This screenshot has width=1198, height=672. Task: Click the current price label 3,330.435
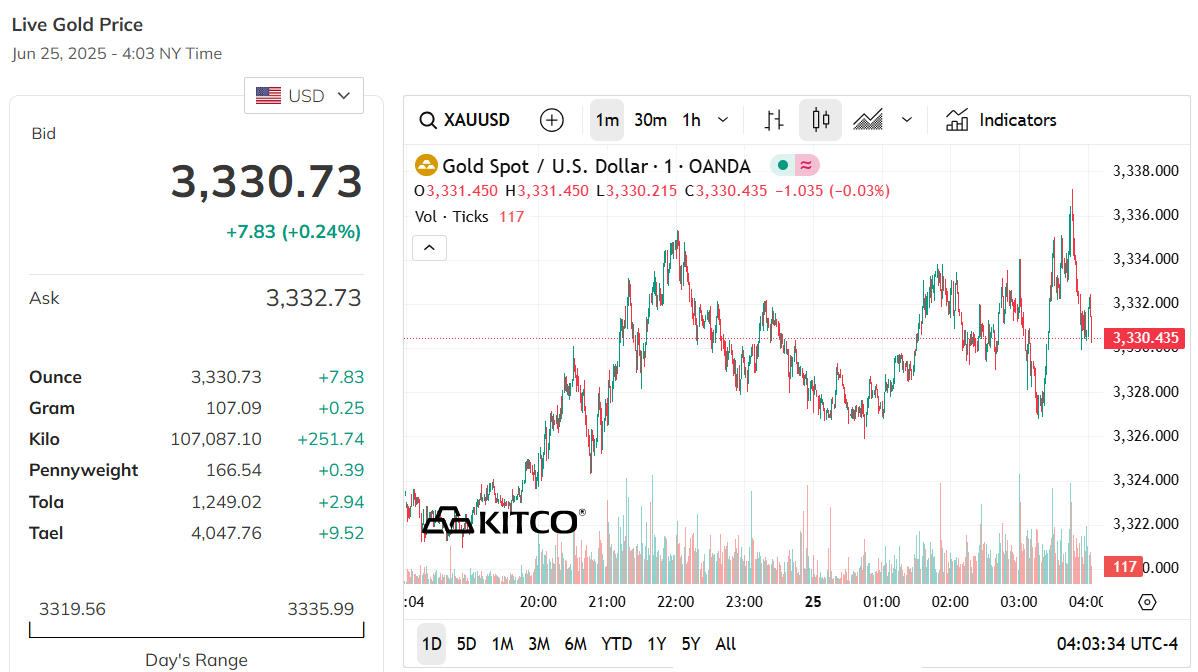[1145, 338]
